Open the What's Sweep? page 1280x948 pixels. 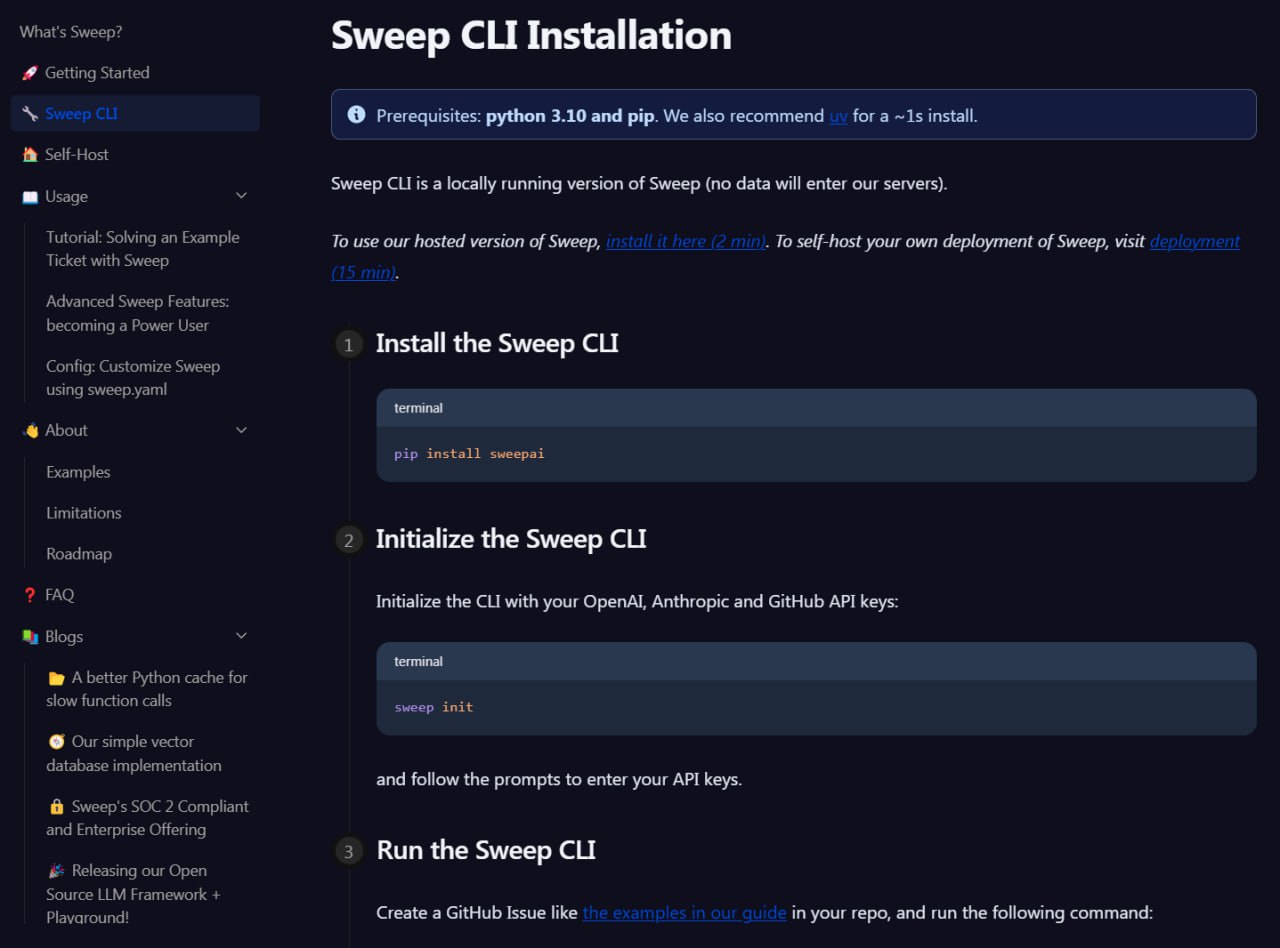(71, 32)
